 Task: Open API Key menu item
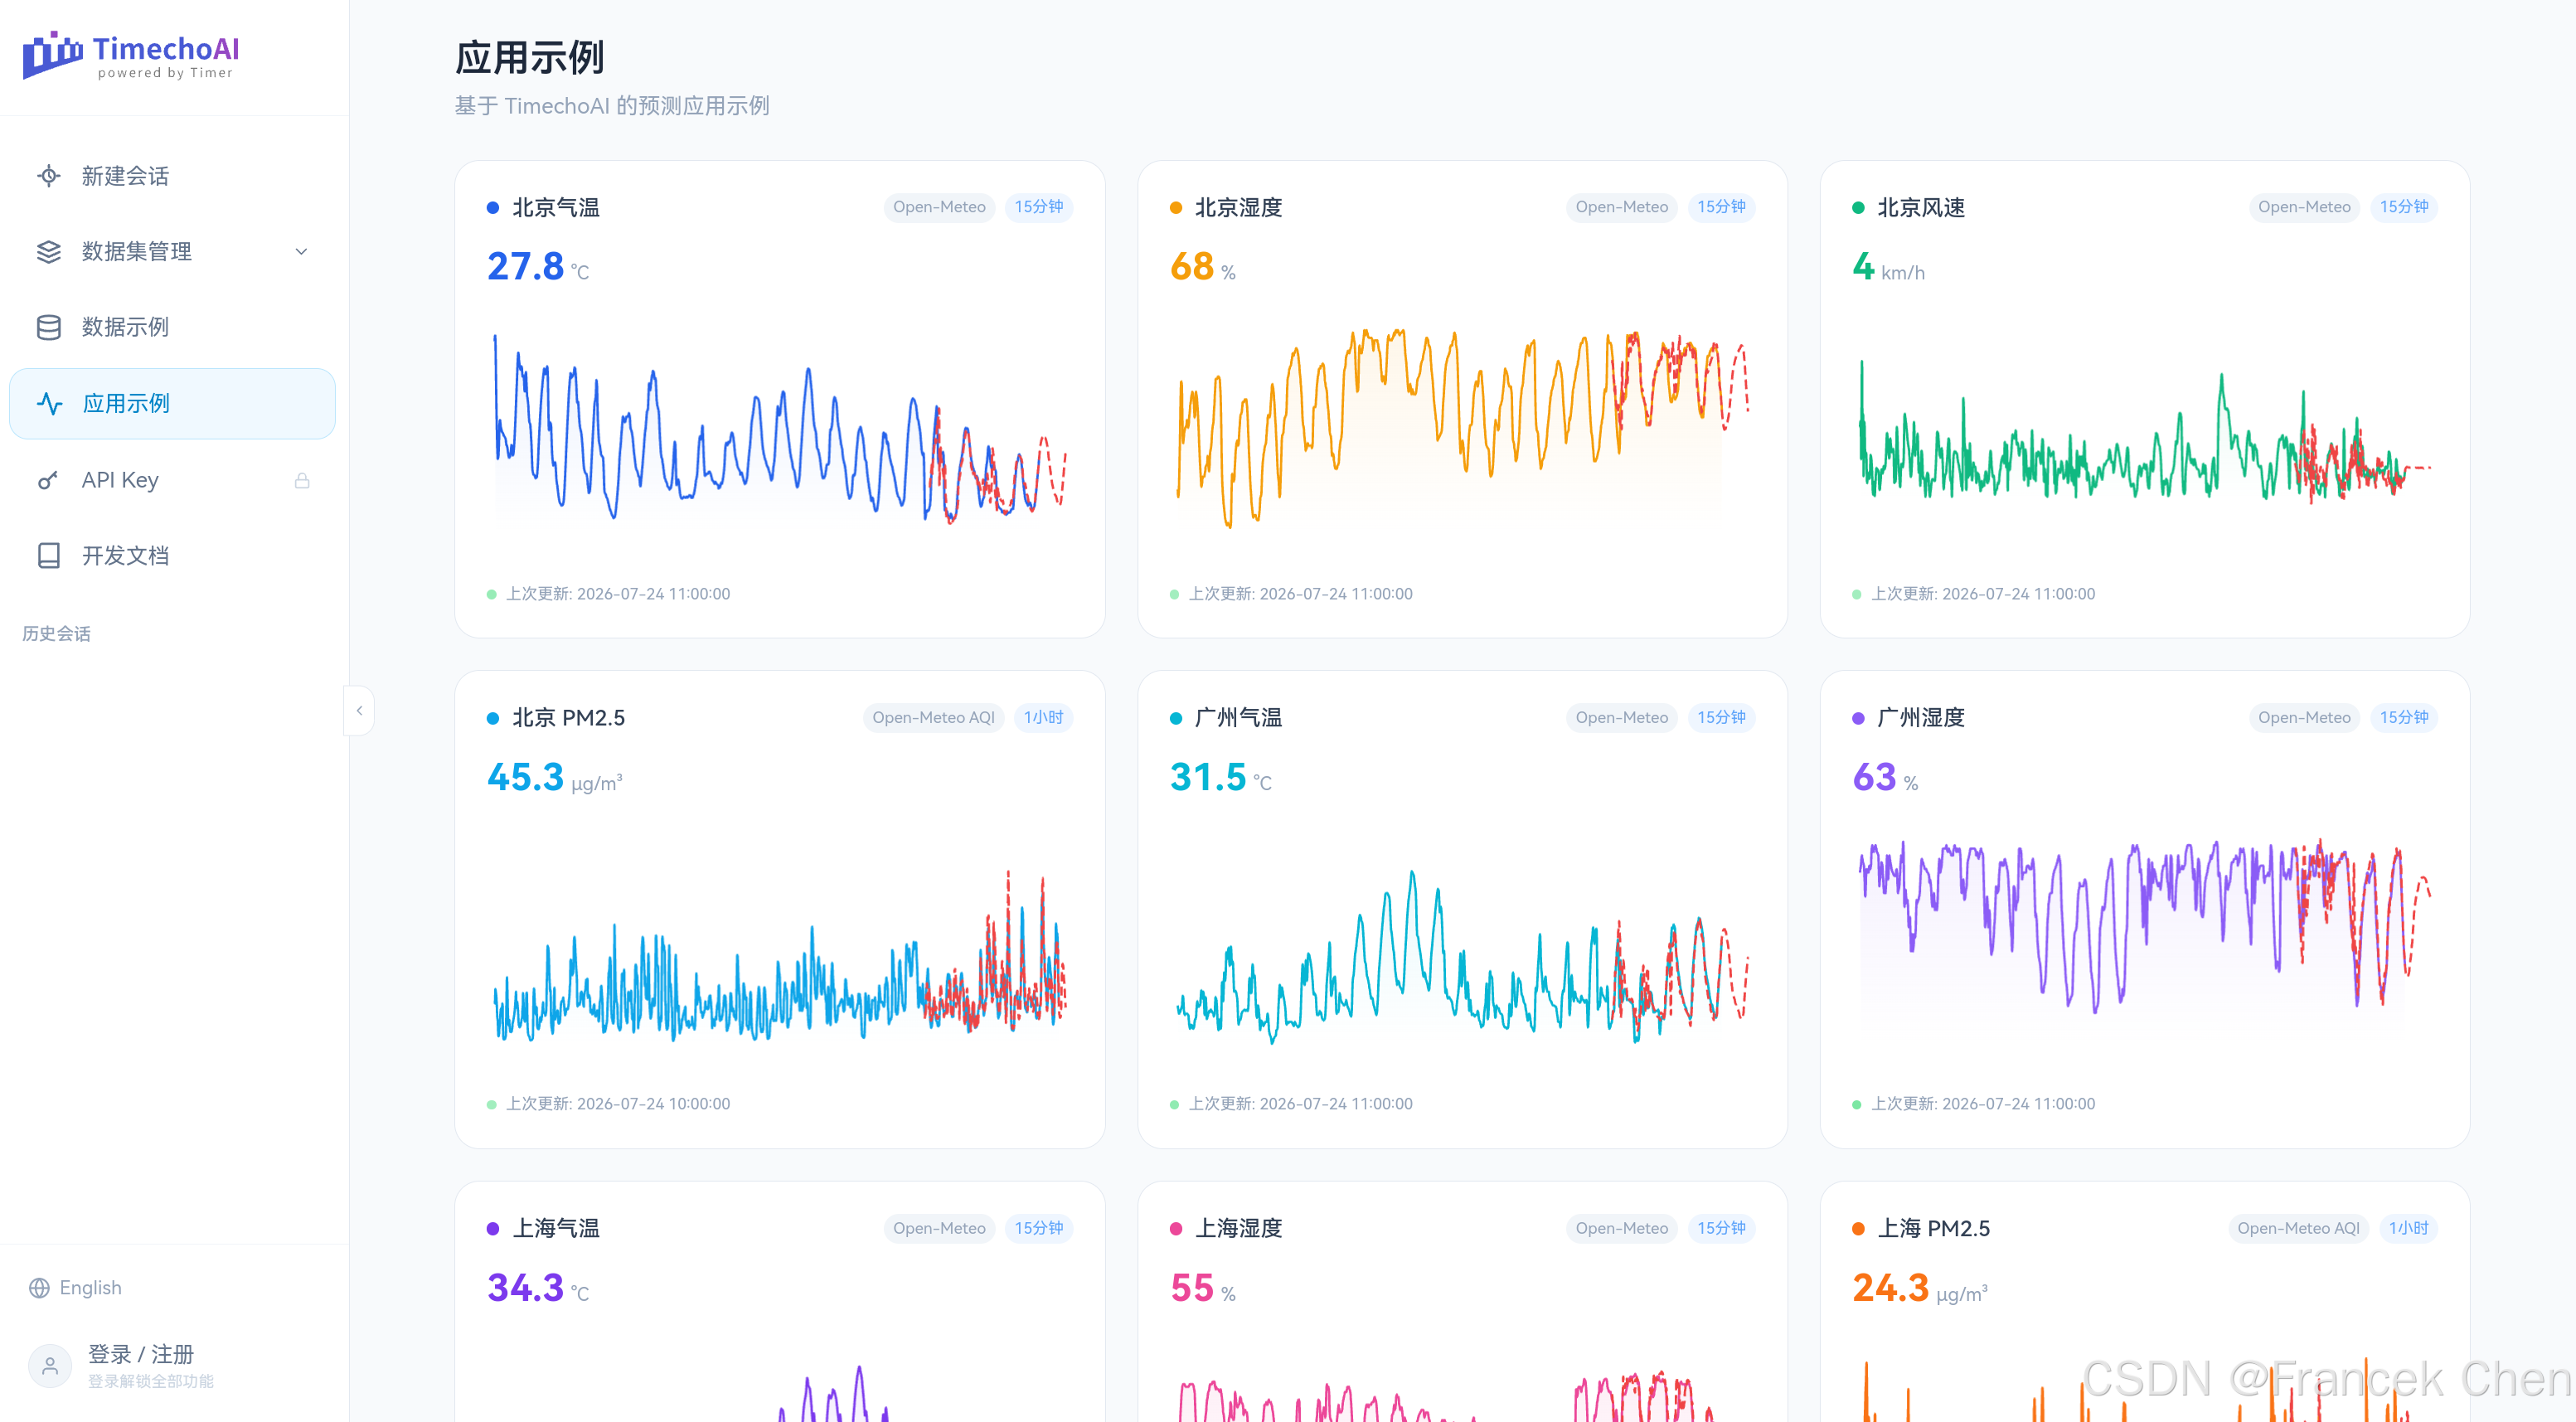click(172, 480)
